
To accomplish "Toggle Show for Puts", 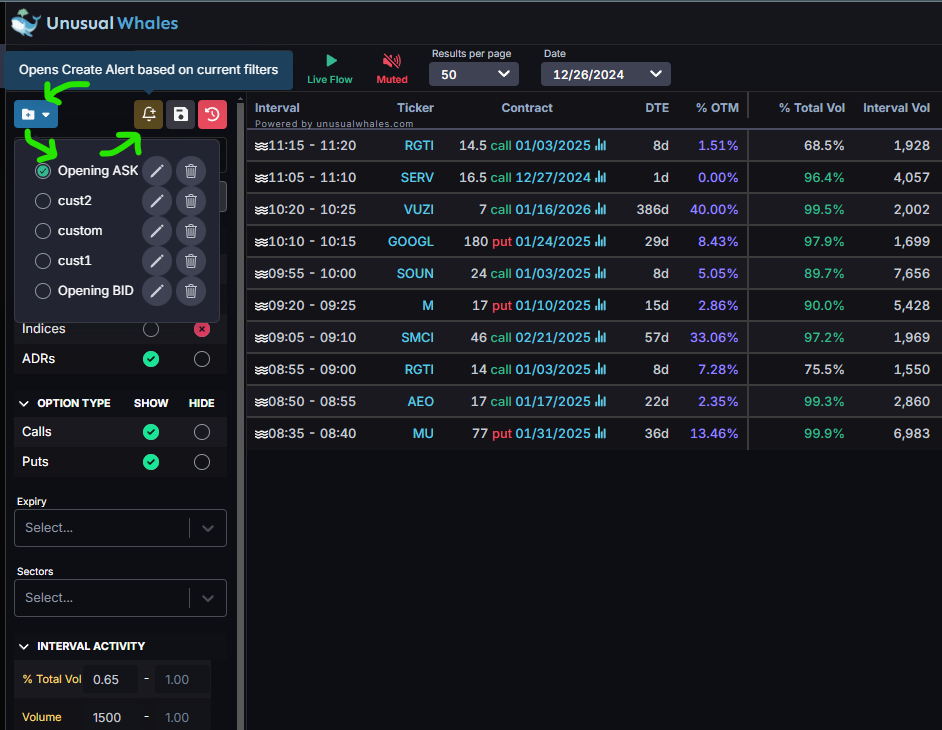I will 151,462.
